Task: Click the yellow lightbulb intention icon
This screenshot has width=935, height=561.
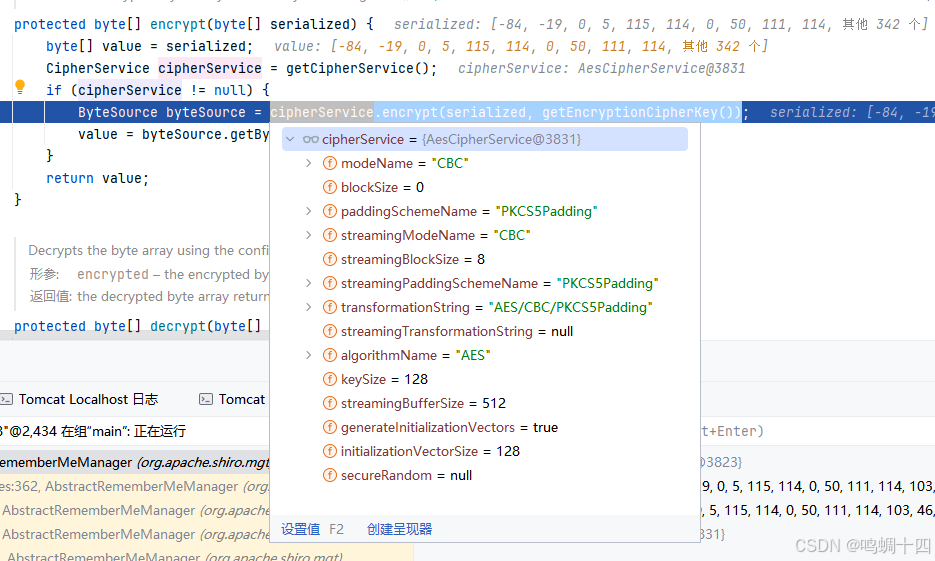Action: point(20,87)
